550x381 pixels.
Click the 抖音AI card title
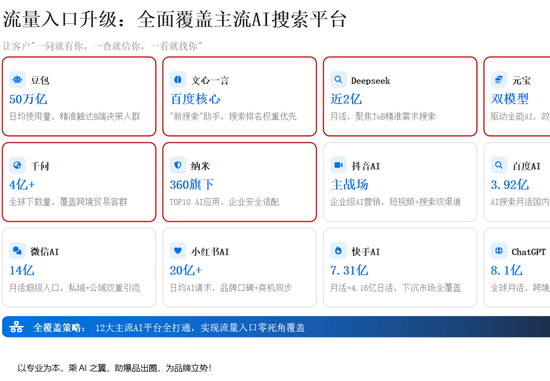click(x=365, y=166)
